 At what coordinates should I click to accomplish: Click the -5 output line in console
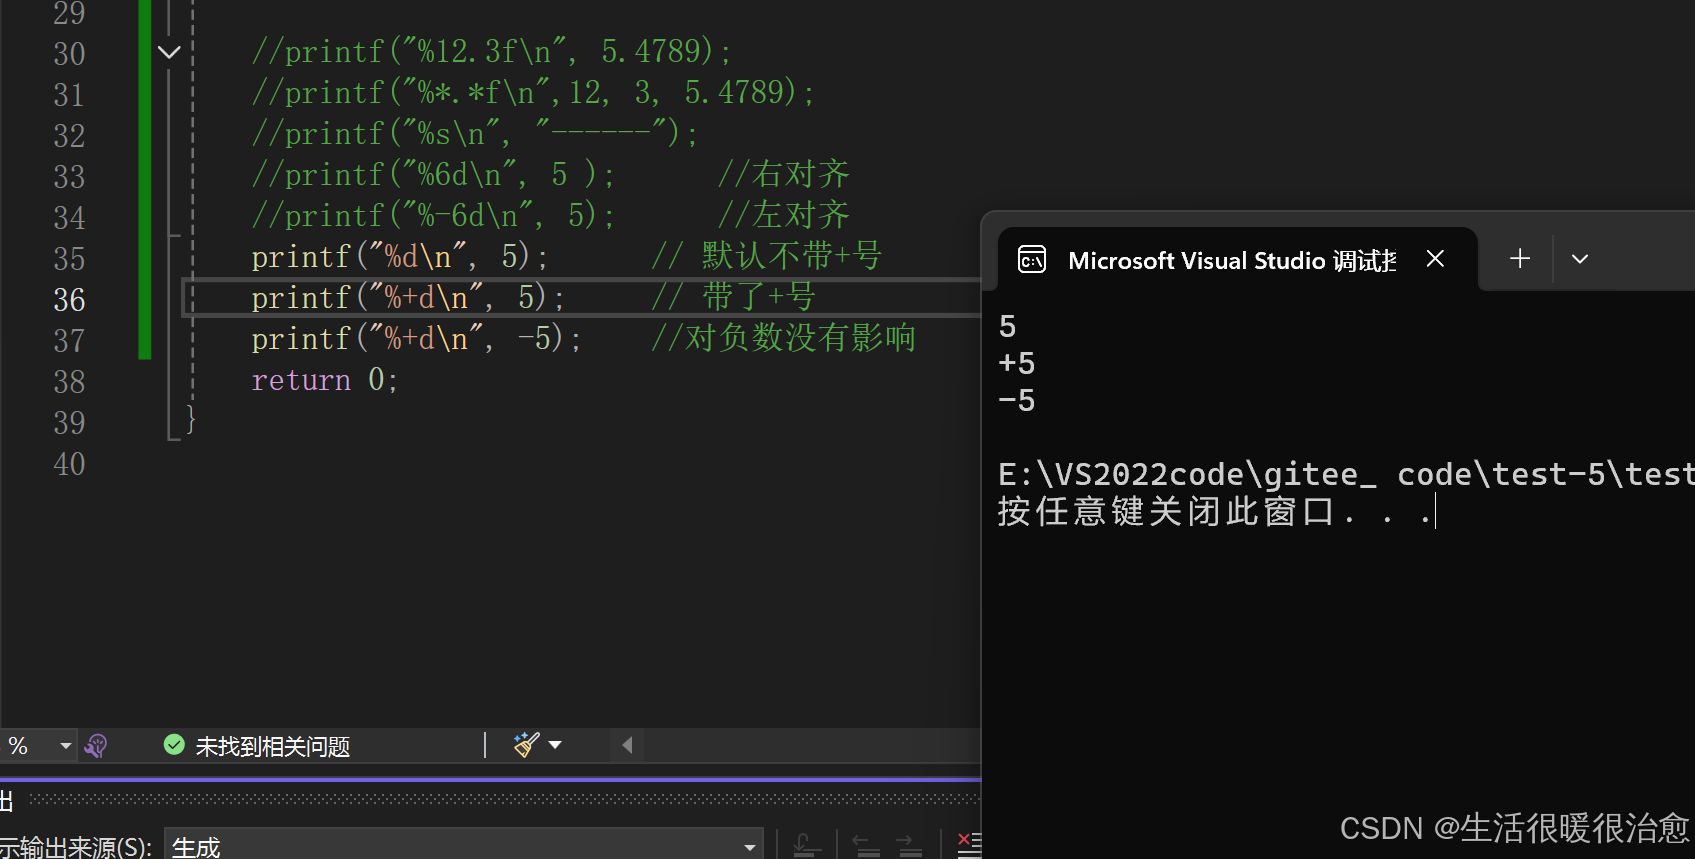click(1016, 401)
